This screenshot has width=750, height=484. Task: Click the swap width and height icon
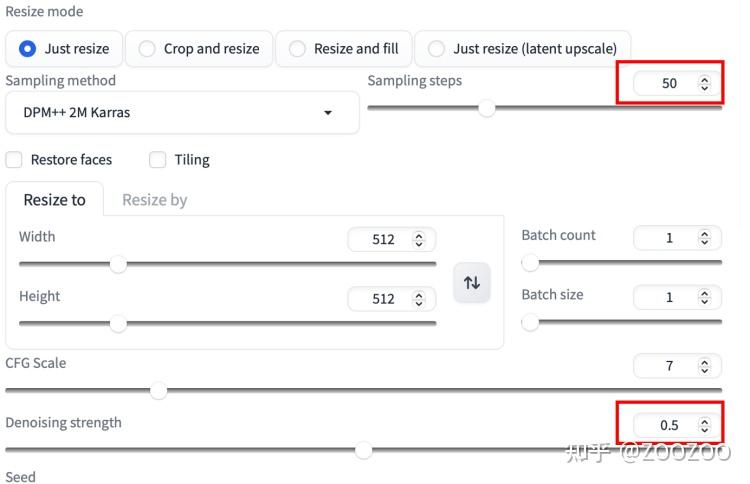[x=472, y=283]
